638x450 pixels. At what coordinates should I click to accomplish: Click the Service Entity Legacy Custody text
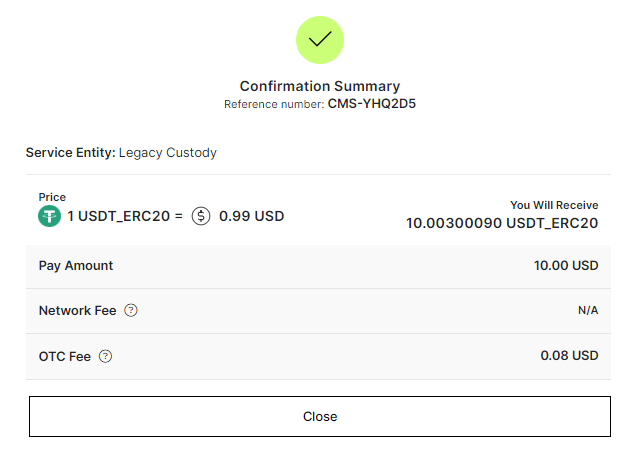[x=121, y=153]
